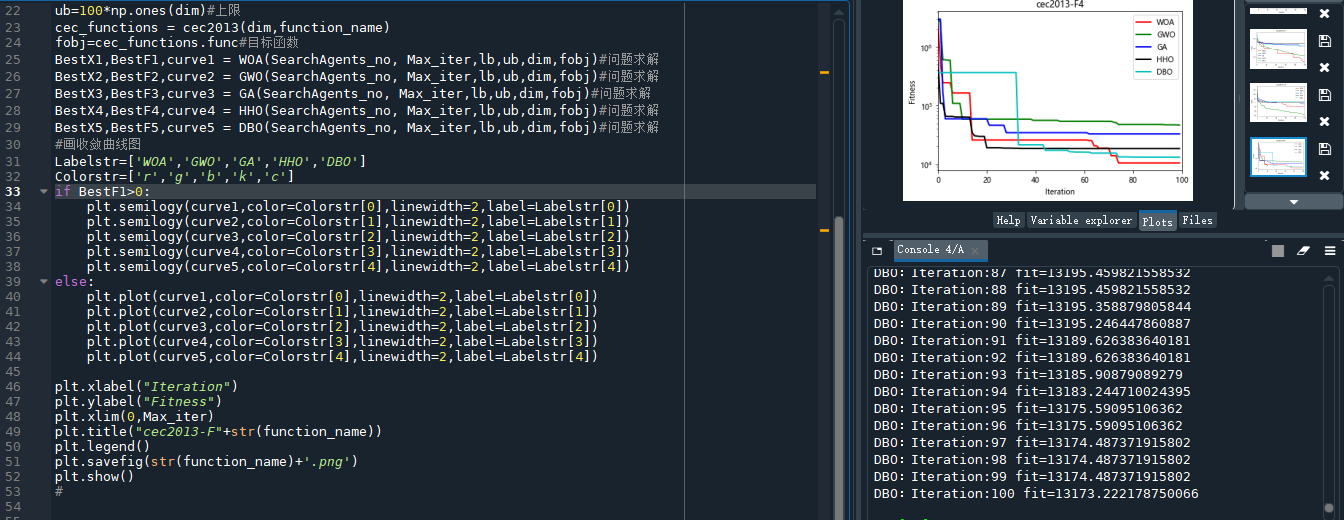The width and height of the screenshot is (1344, 520).
Task: Switch to the Variable explorer tab
Action: [1081, 220]
